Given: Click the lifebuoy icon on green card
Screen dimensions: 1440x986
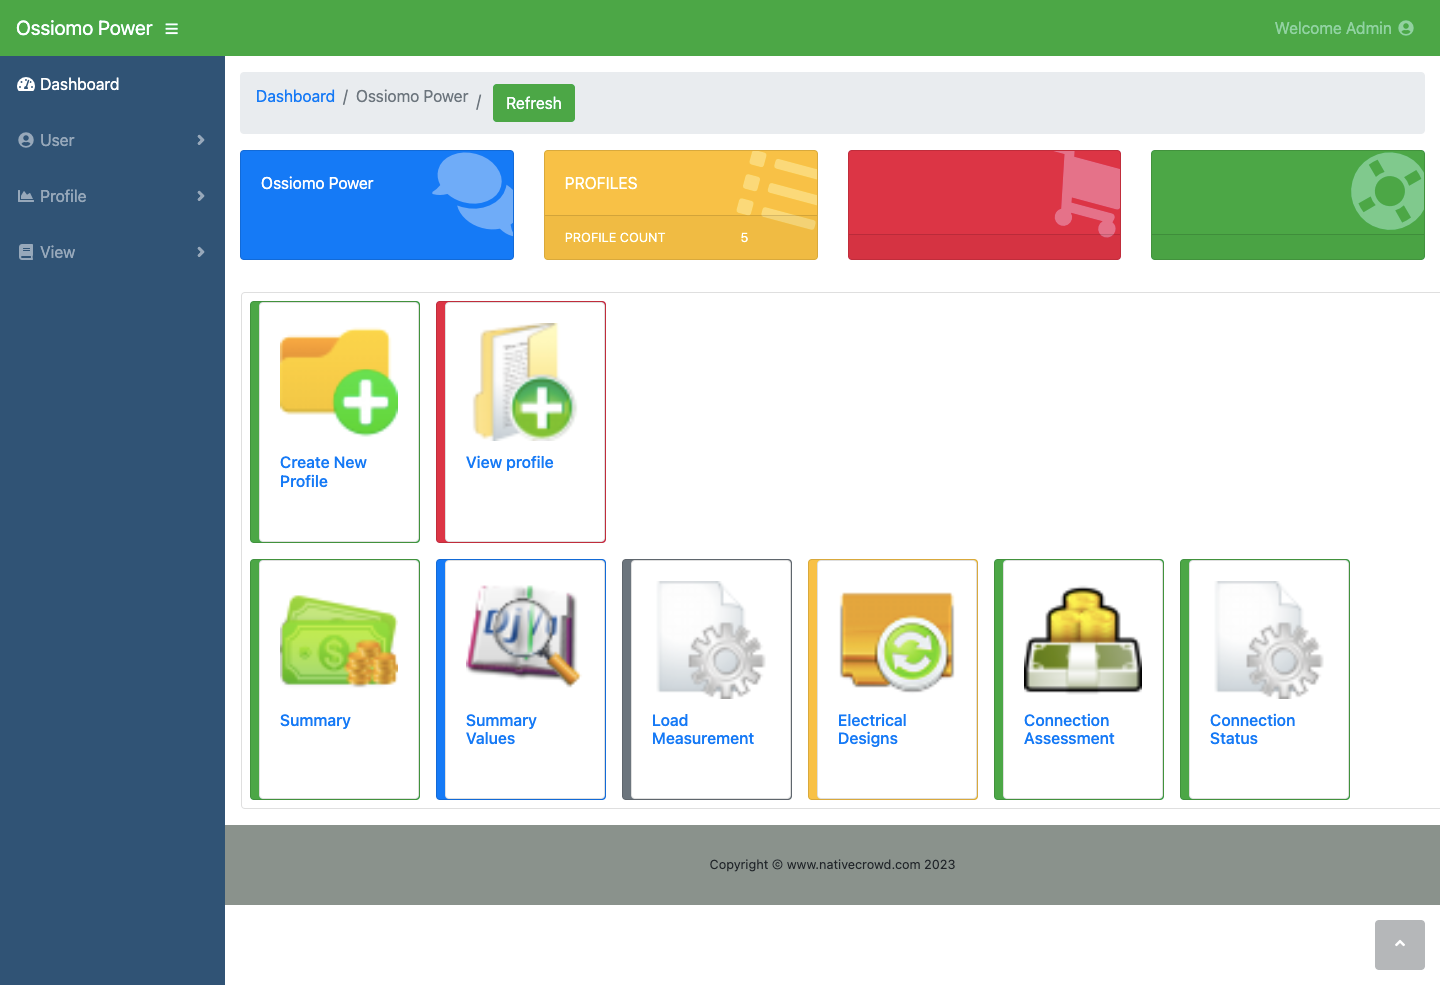Looking at the screenshot, I should pos(1388,190).
